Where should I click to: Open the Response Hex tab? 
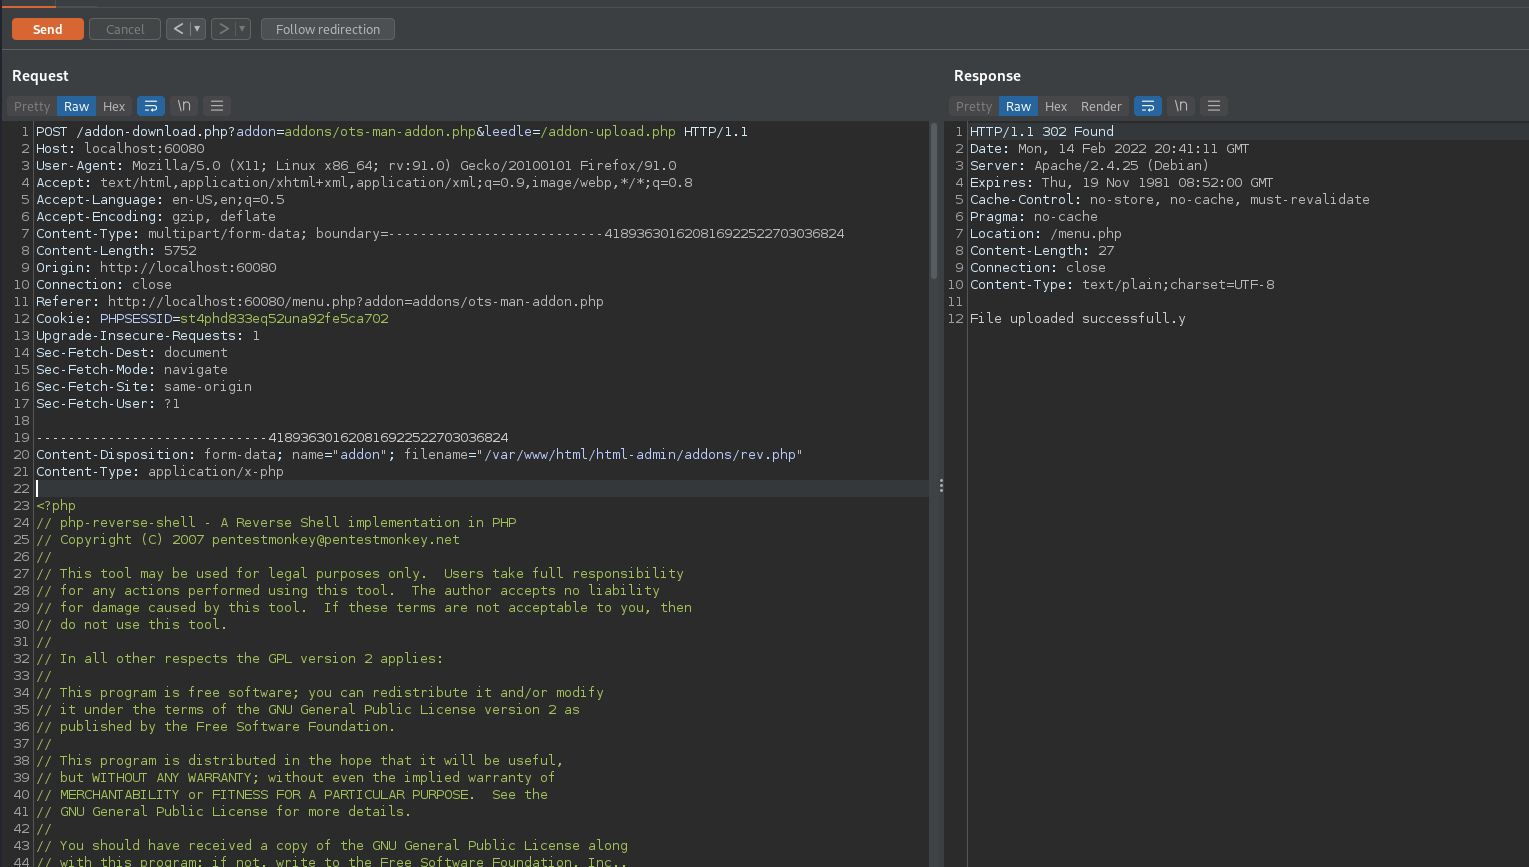point(1056,106)
